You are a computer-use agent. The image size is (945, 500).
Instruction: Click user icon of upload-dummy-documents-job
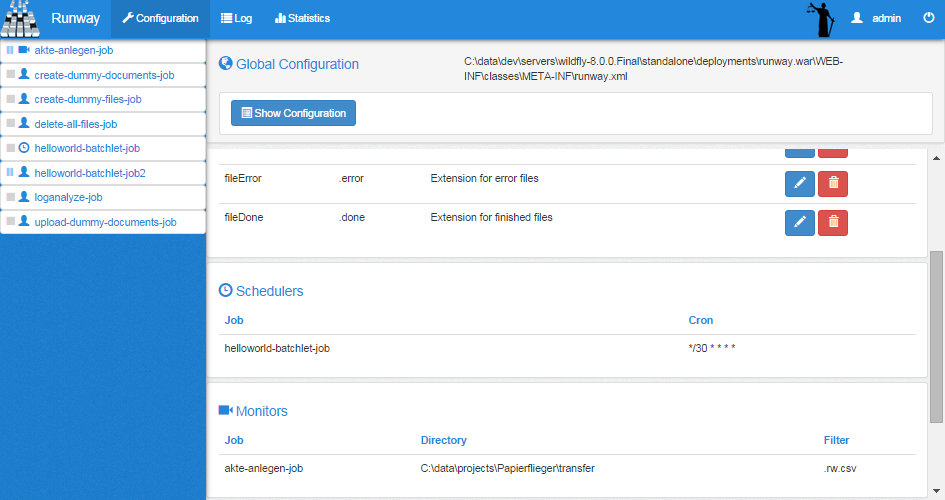(x=24, y=221)
